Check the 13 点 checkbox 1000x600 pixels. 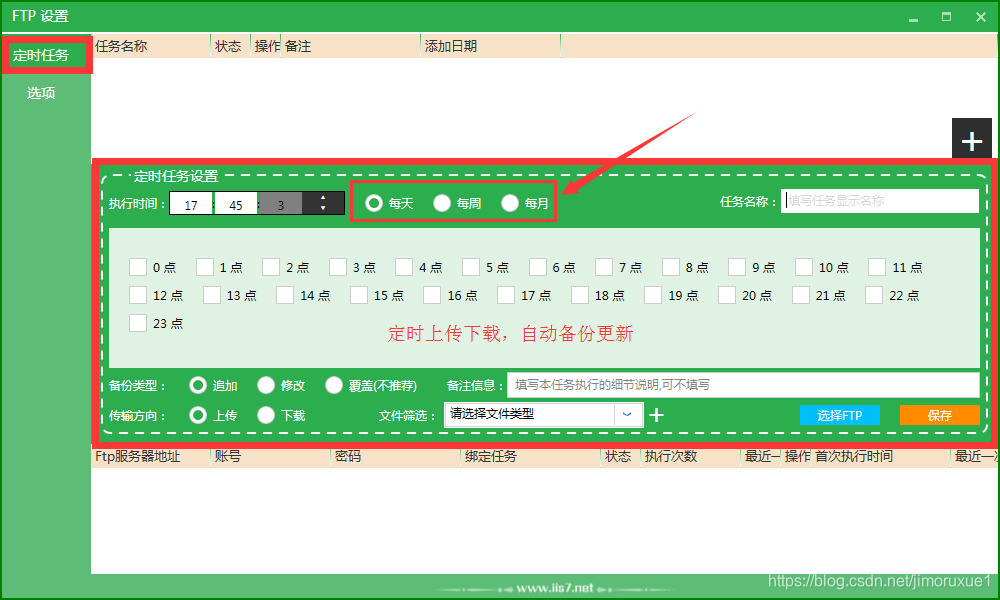212,295
